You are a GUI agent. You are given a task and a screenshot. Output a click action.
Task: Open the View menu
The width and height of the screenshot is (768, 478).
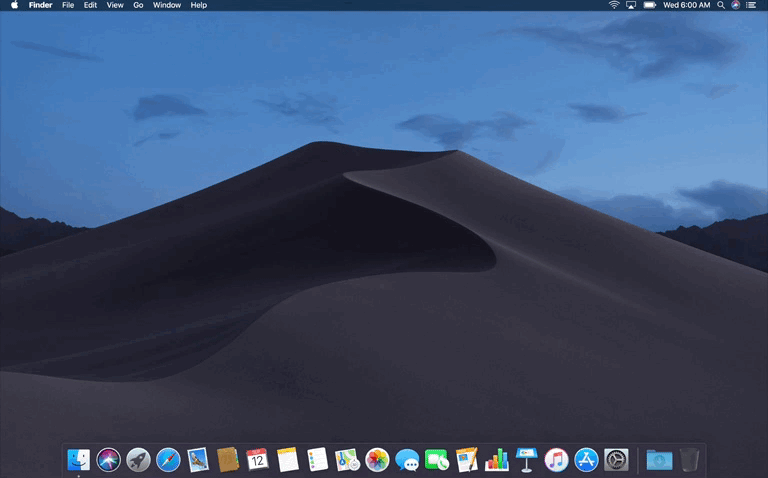click(x=115, y=5)
